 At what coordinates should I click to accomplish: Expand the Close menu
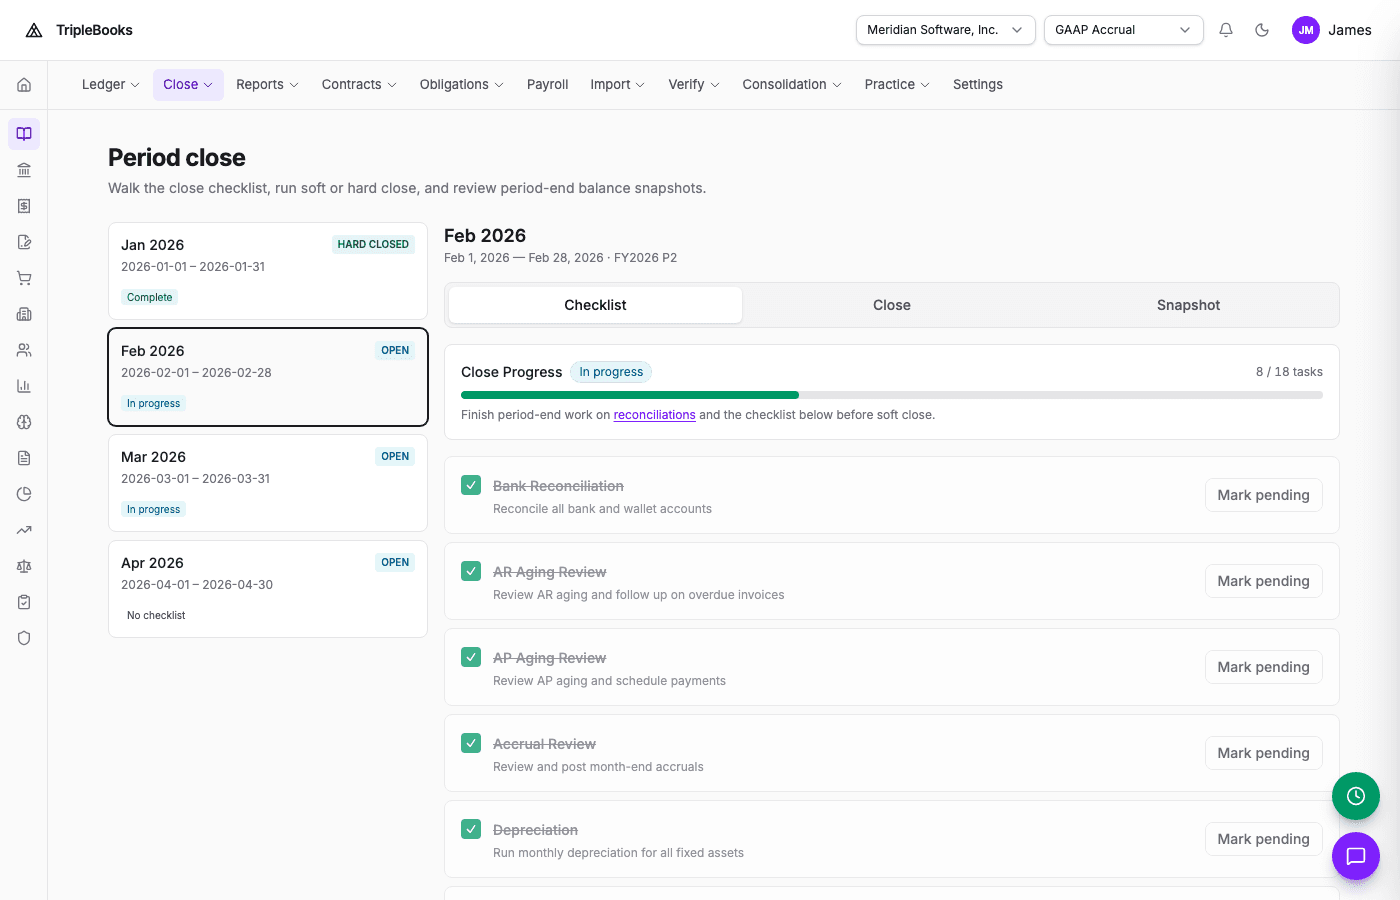(x=188, y=85)
